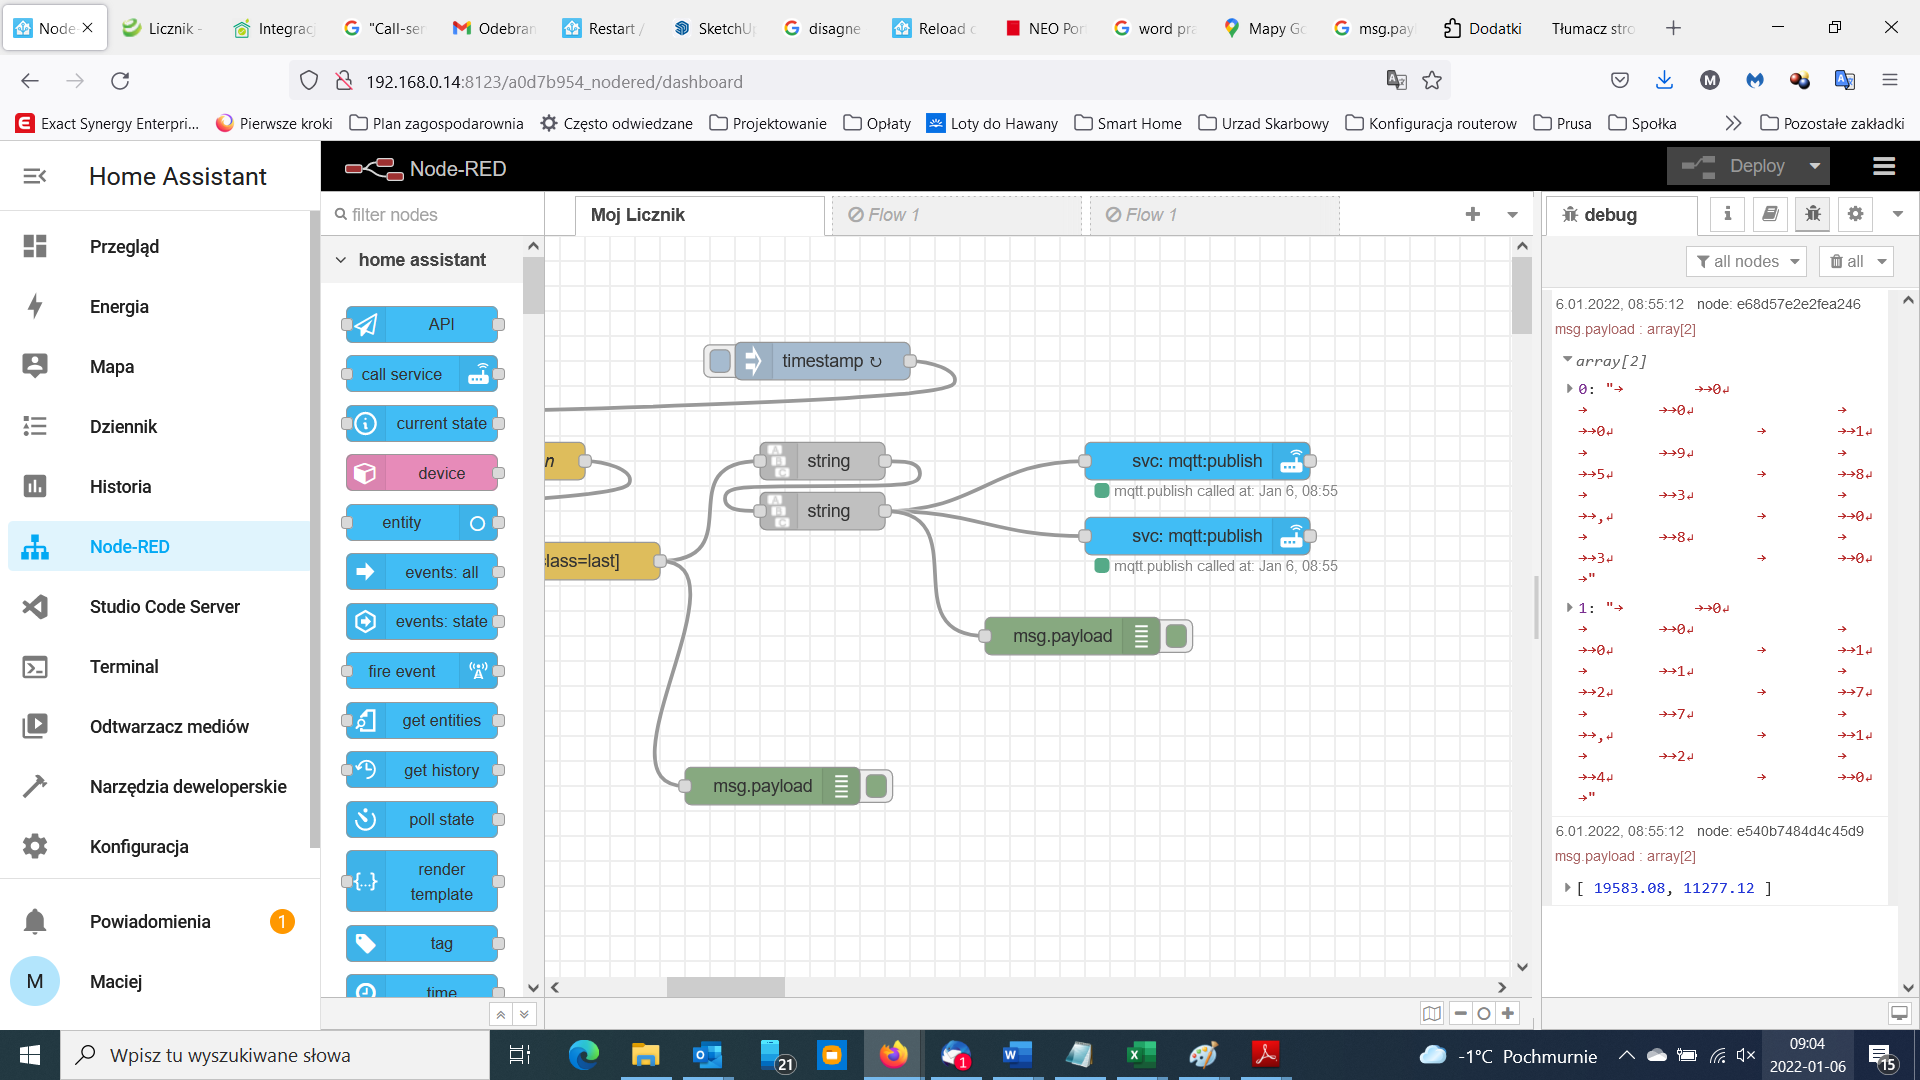Open debug panel in a new window
1920x1080 pixels.
1899,1013
